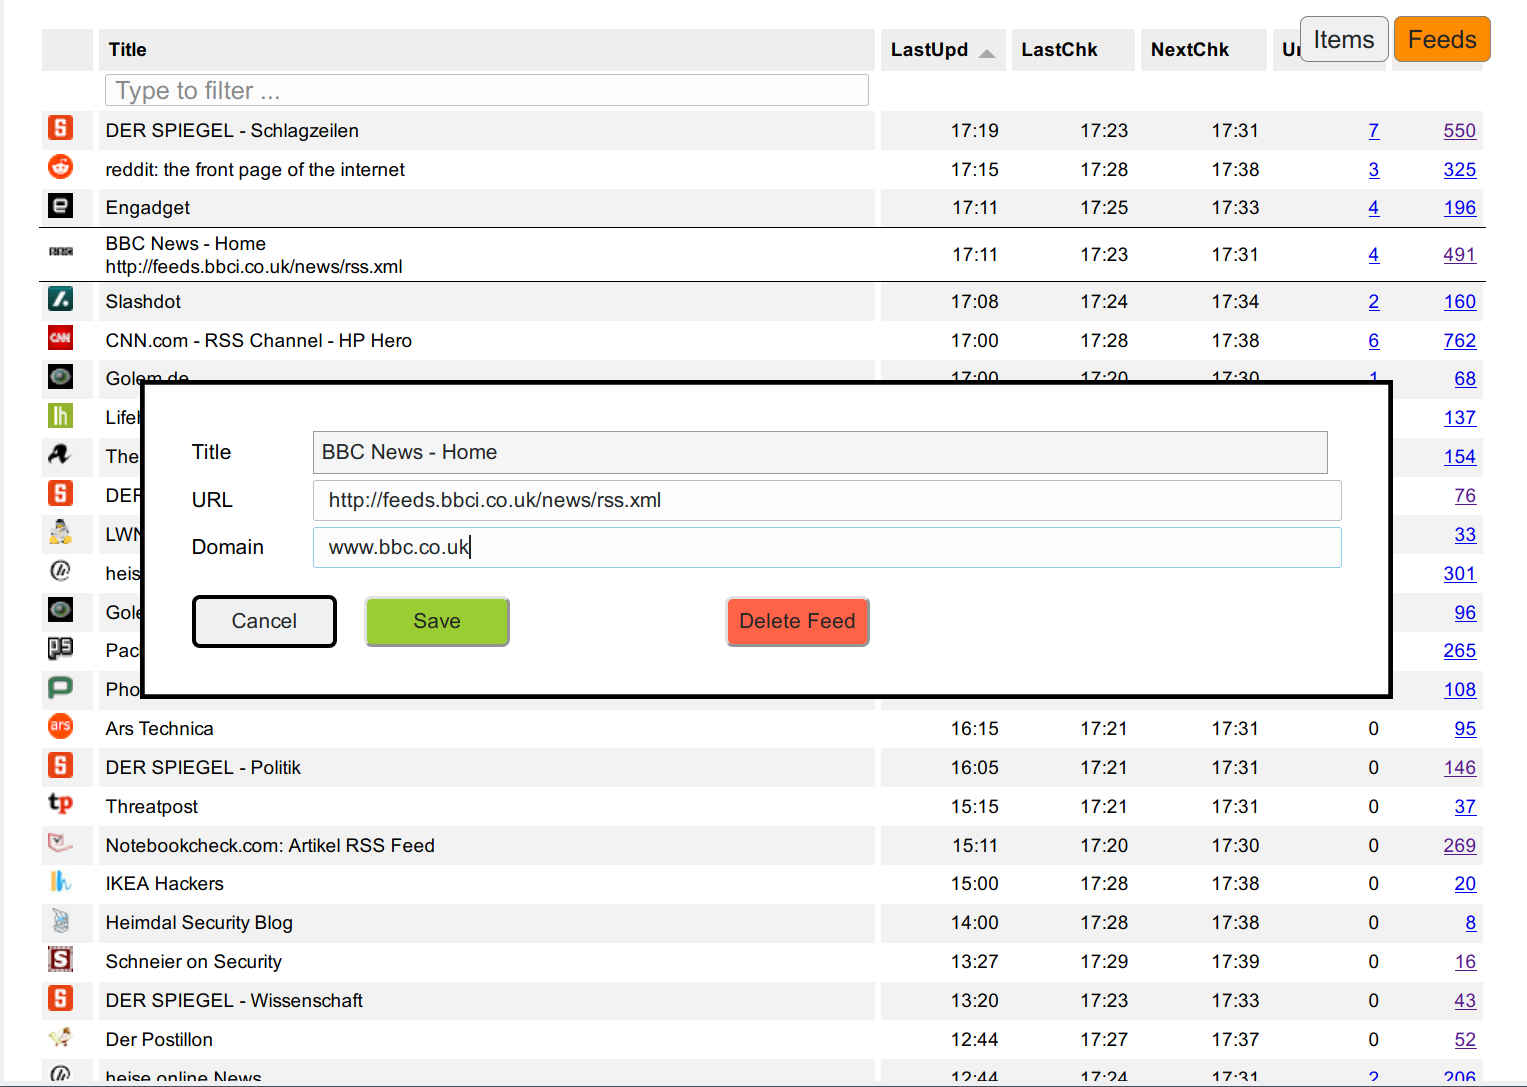Click the Type to filter box

point(486,90)
